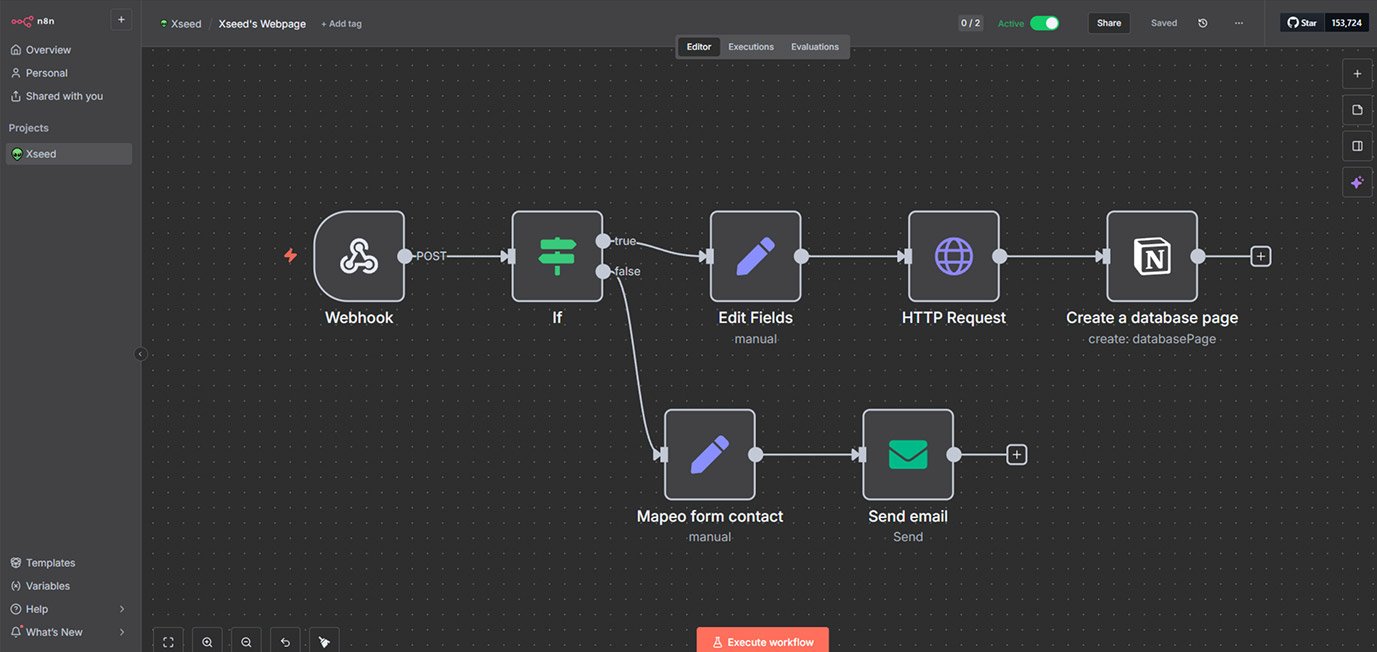Switch to the Executions tab

[750, 46]
